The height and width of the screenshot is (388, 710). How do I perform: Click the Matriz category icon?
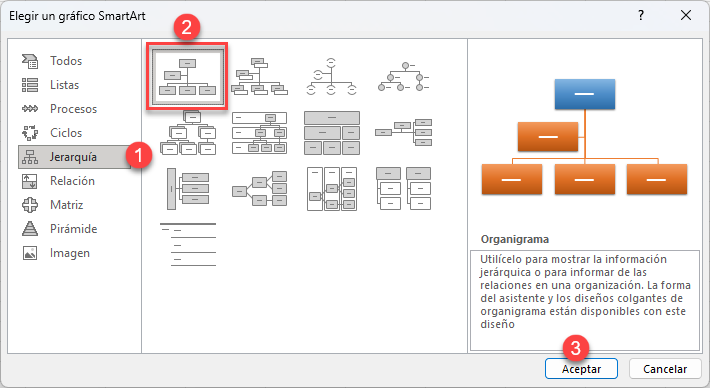coord(30,205)
